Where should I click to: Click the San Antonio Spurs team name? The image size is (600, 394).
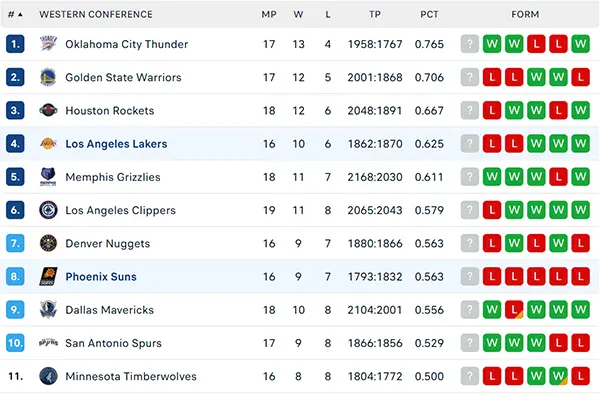114,343
